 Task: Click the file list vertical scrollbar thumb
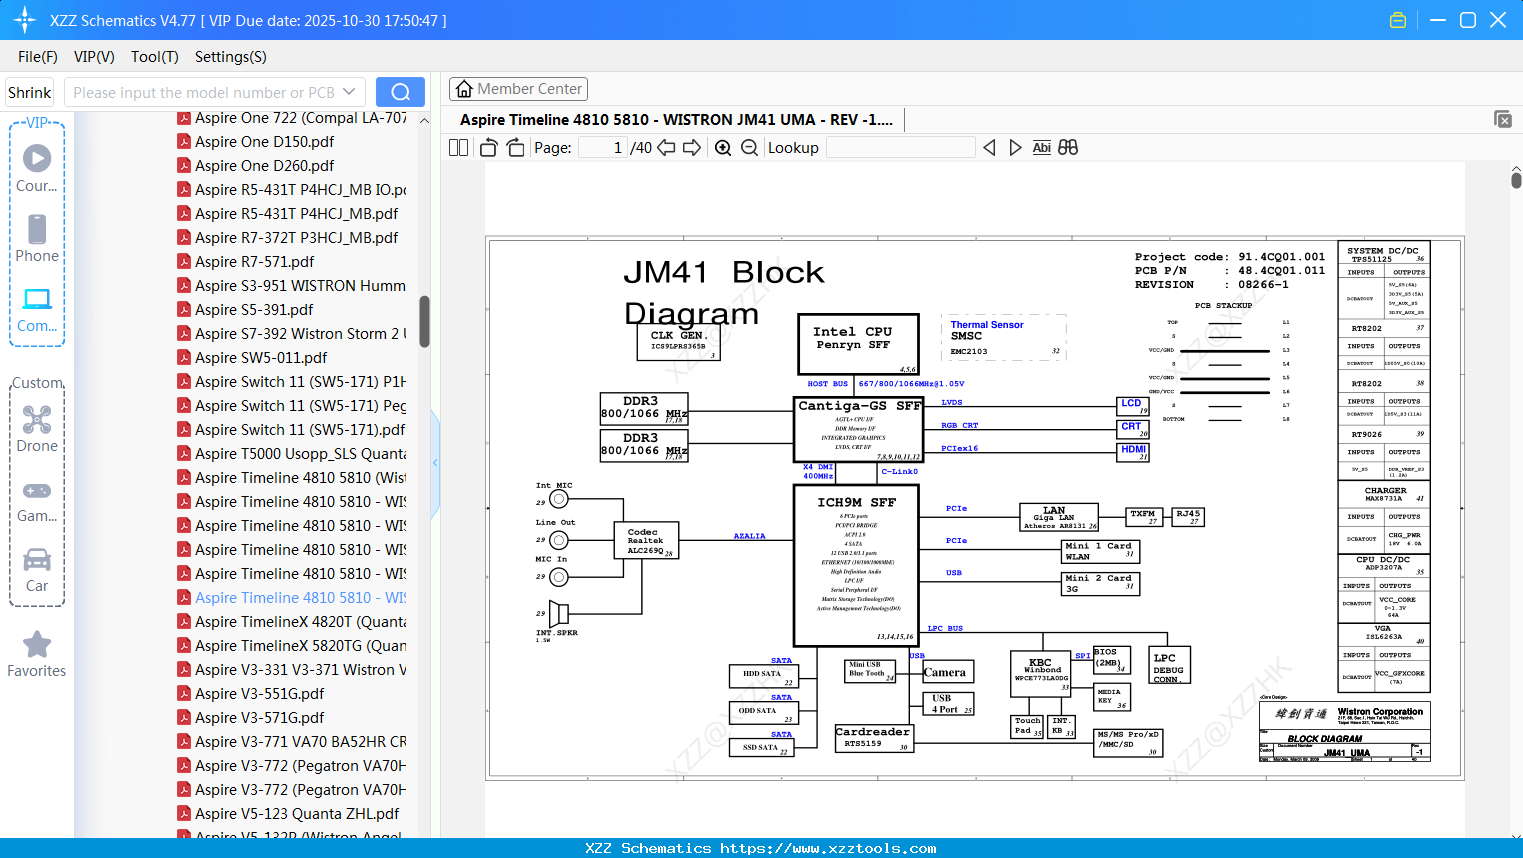click(424, 321)
